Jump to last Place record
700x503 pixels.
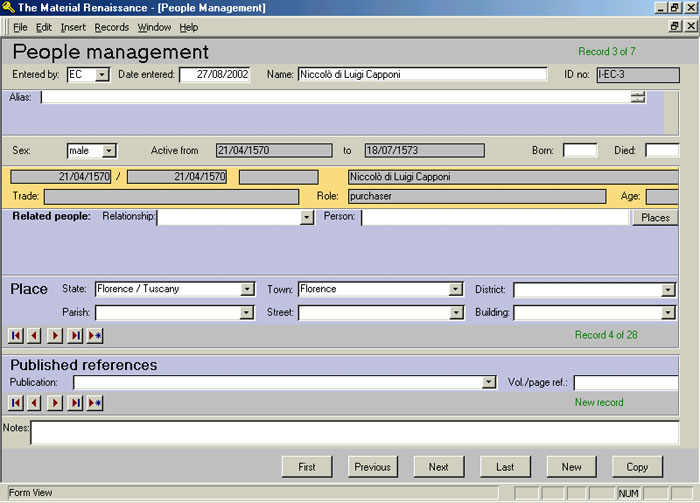point(75,335)
